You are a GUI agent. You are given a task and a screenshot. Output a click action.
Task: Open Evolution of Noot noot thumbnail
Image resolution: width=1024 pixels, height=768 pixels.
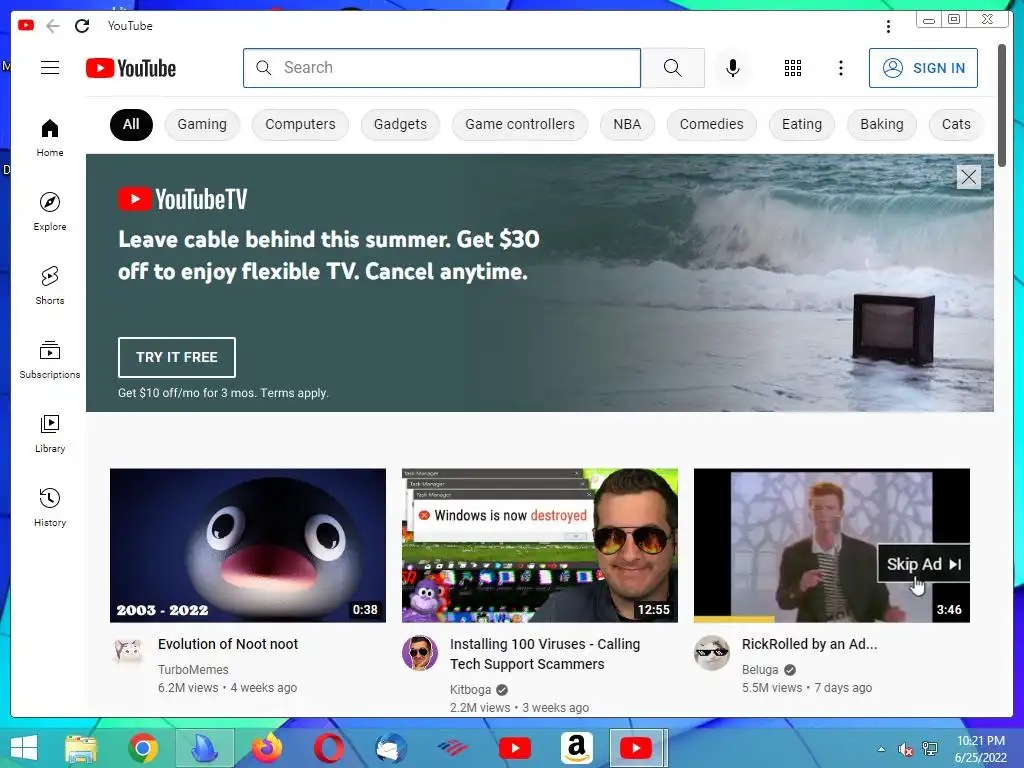pyautogui.click(x=248, y=545)
